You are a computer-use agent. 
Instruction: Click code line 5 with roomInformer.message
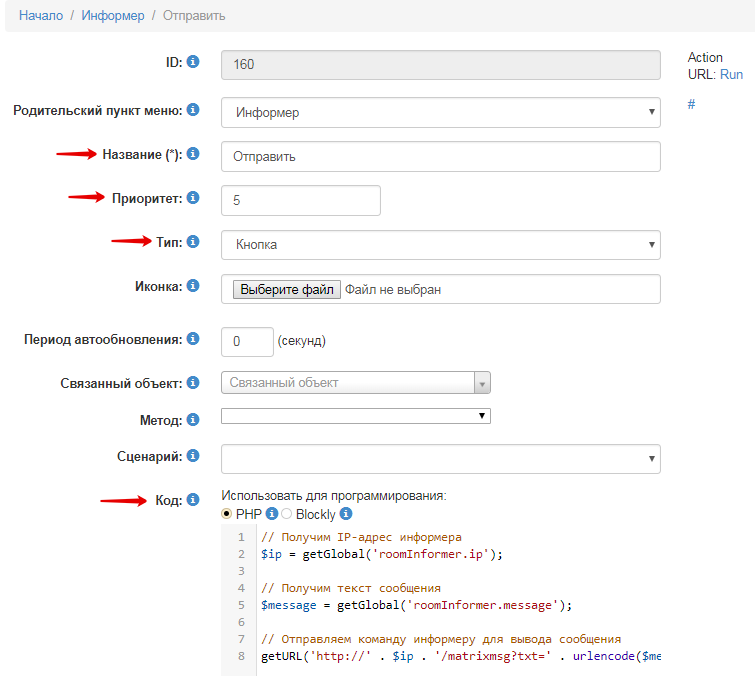click(417, 605)
